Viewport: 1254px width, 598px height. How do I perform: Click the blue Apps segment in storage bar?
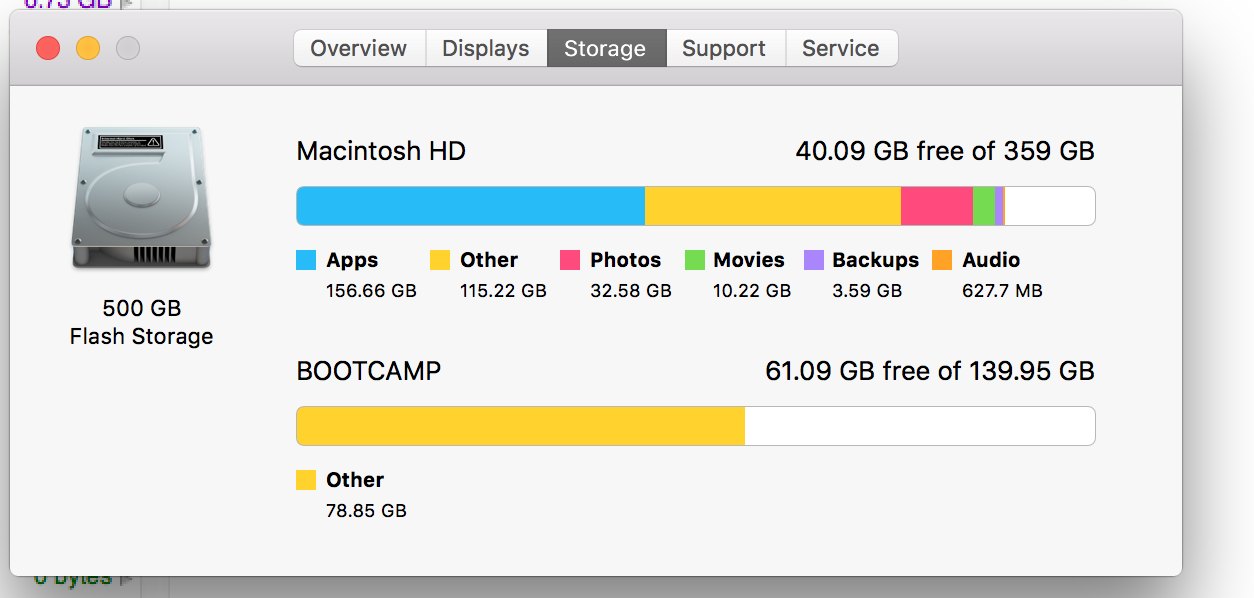coord(470,206)
